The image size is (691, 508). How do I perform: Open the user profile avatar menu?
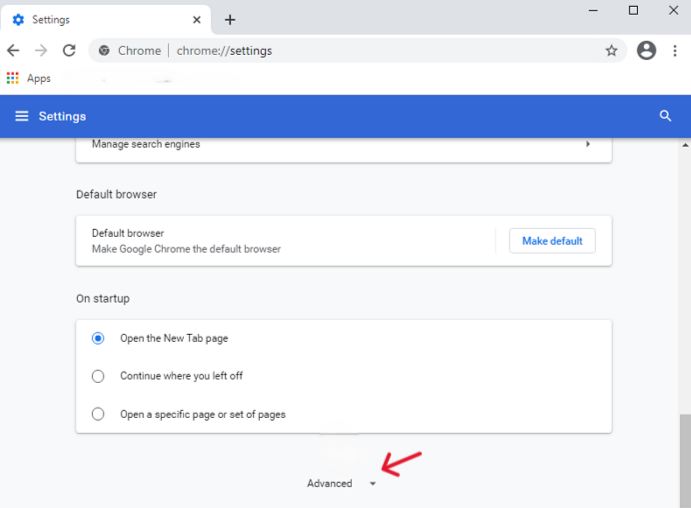(x=646, y=50)
